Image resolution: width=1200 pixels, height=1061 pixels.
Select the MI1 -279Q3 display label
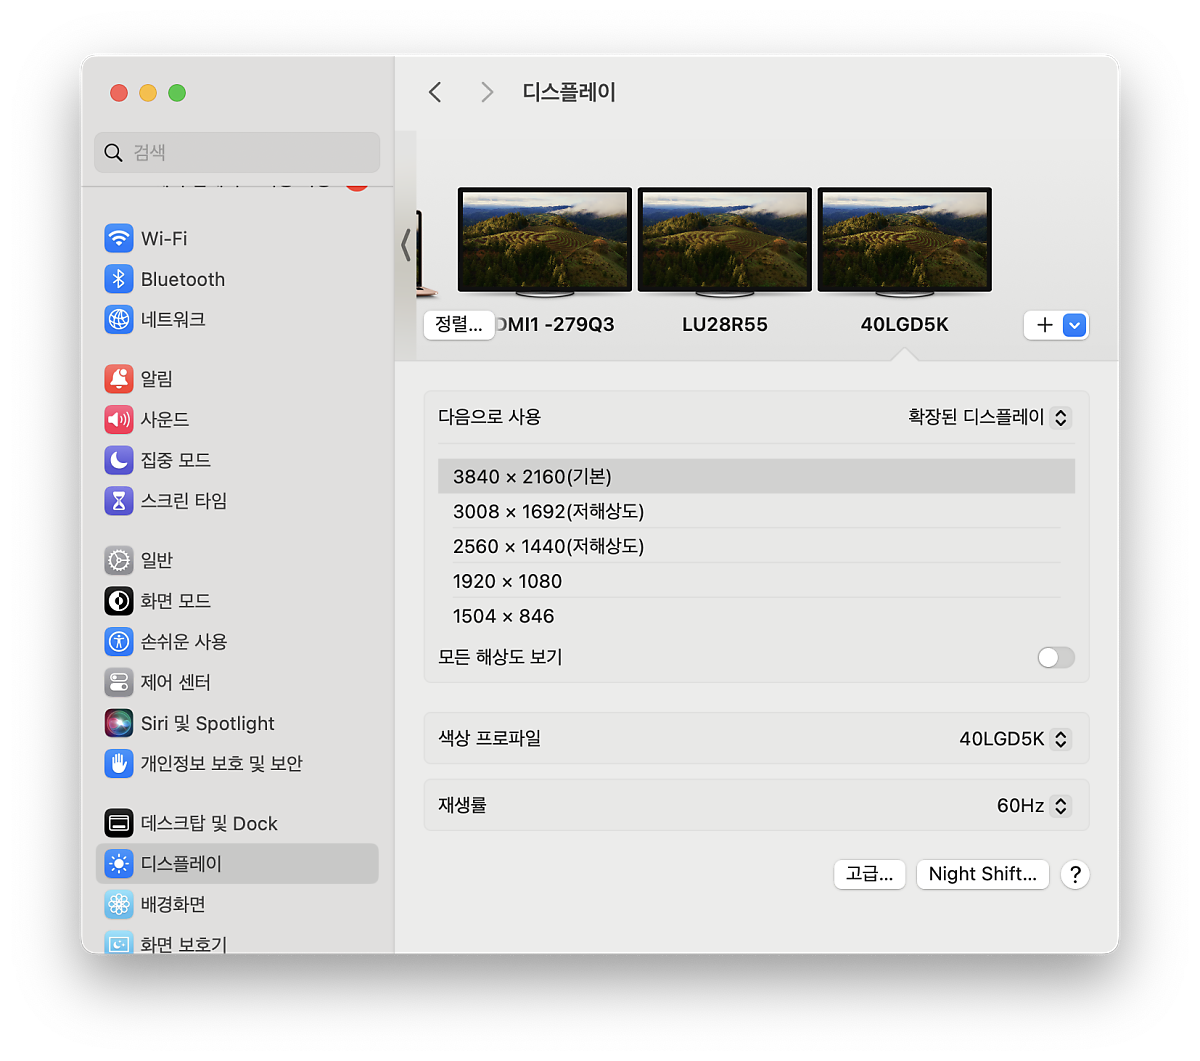coord(556,324)
